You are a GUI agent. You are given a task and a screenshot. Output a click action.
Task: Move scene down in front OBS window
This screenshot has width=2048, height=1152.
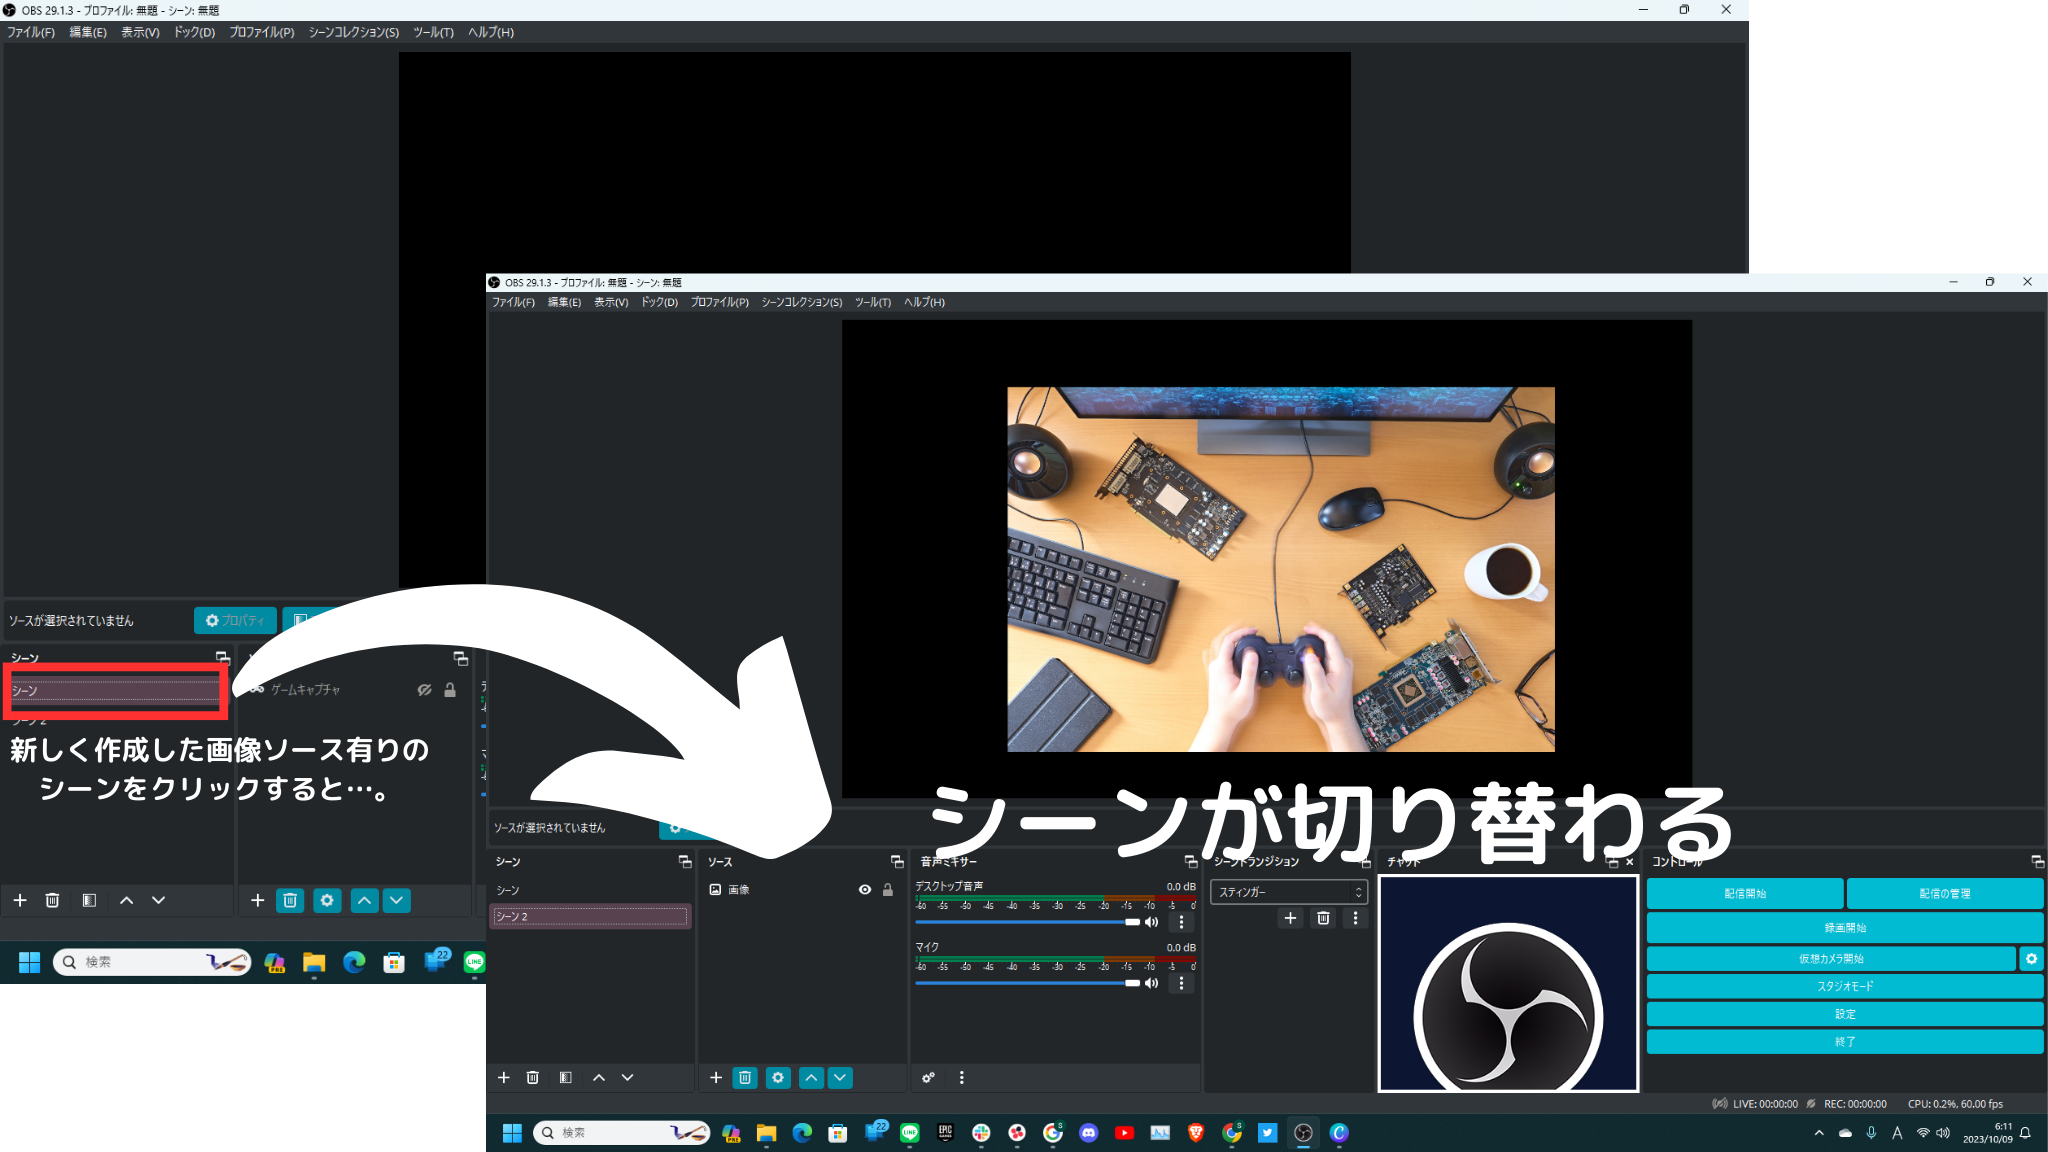628,1077
